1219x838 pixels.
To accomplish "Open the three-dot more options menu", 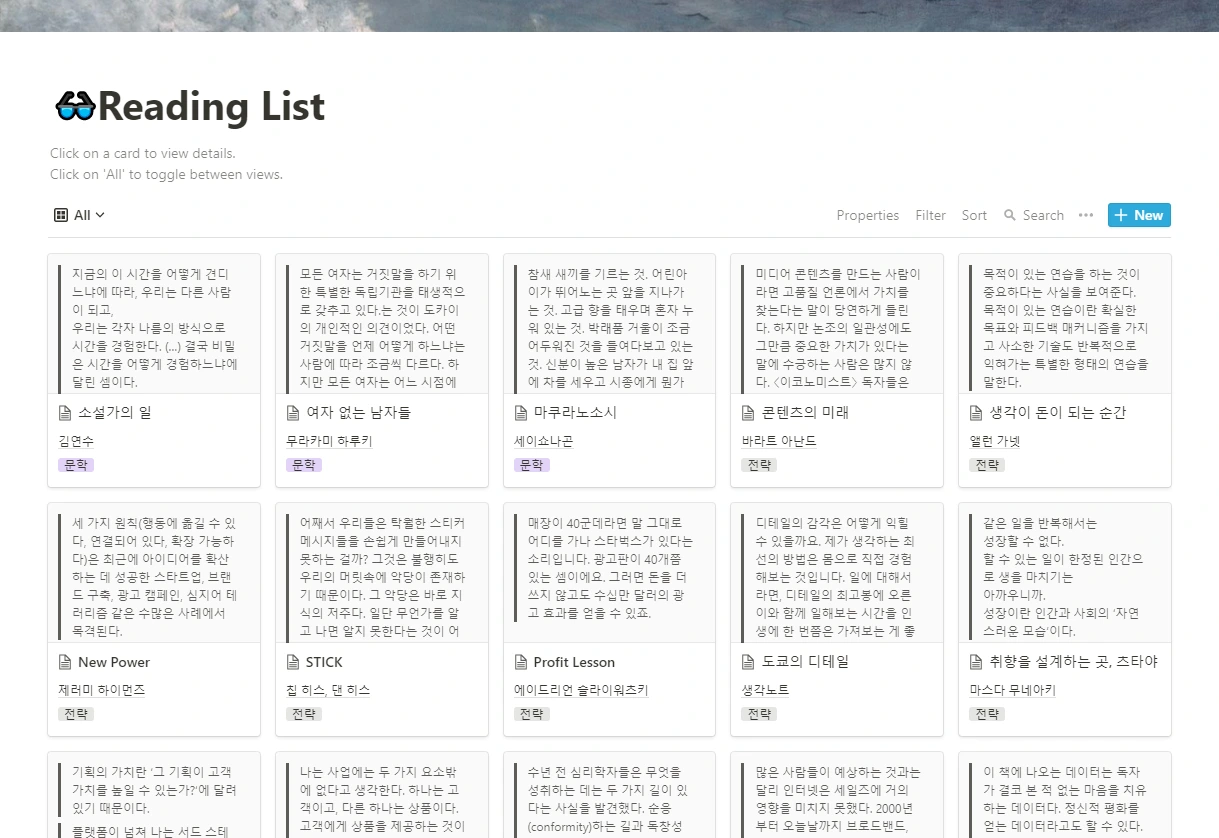I will coord(1086,215).
